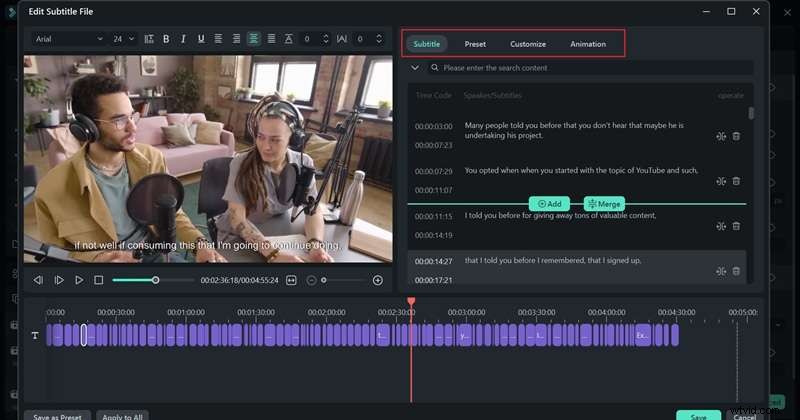
Task: Toggle underline text formatting
Action: 201,39
